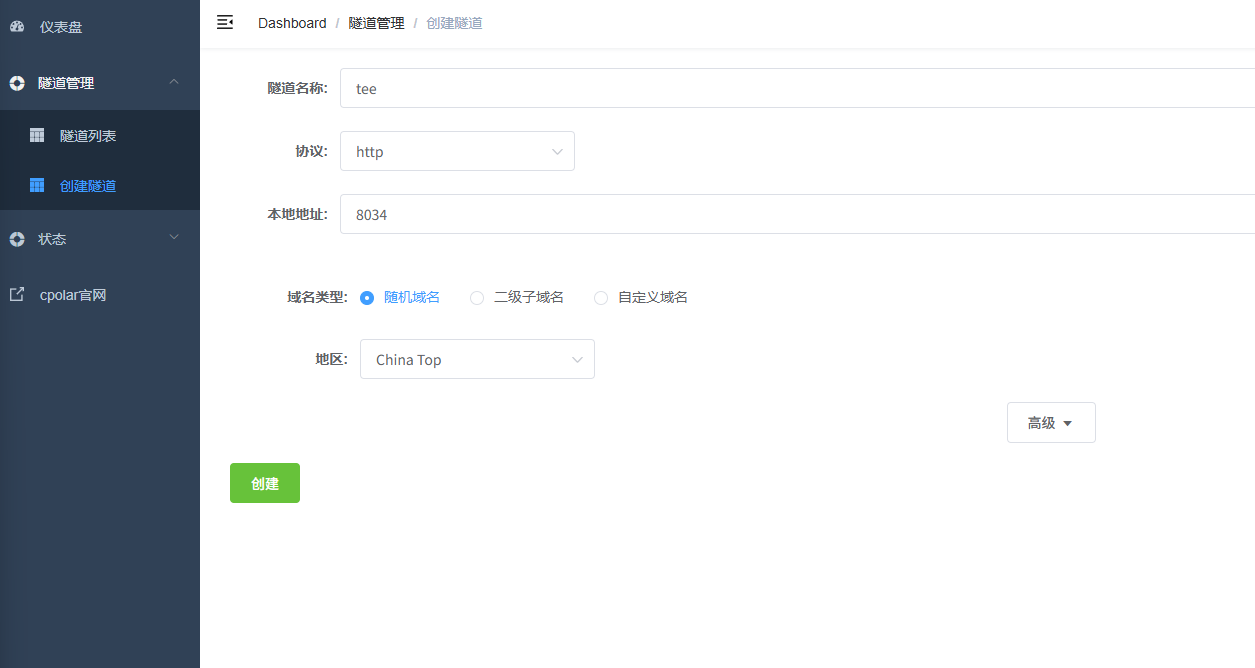Open 隧道列表 in the sidebar

pos(88,135)
